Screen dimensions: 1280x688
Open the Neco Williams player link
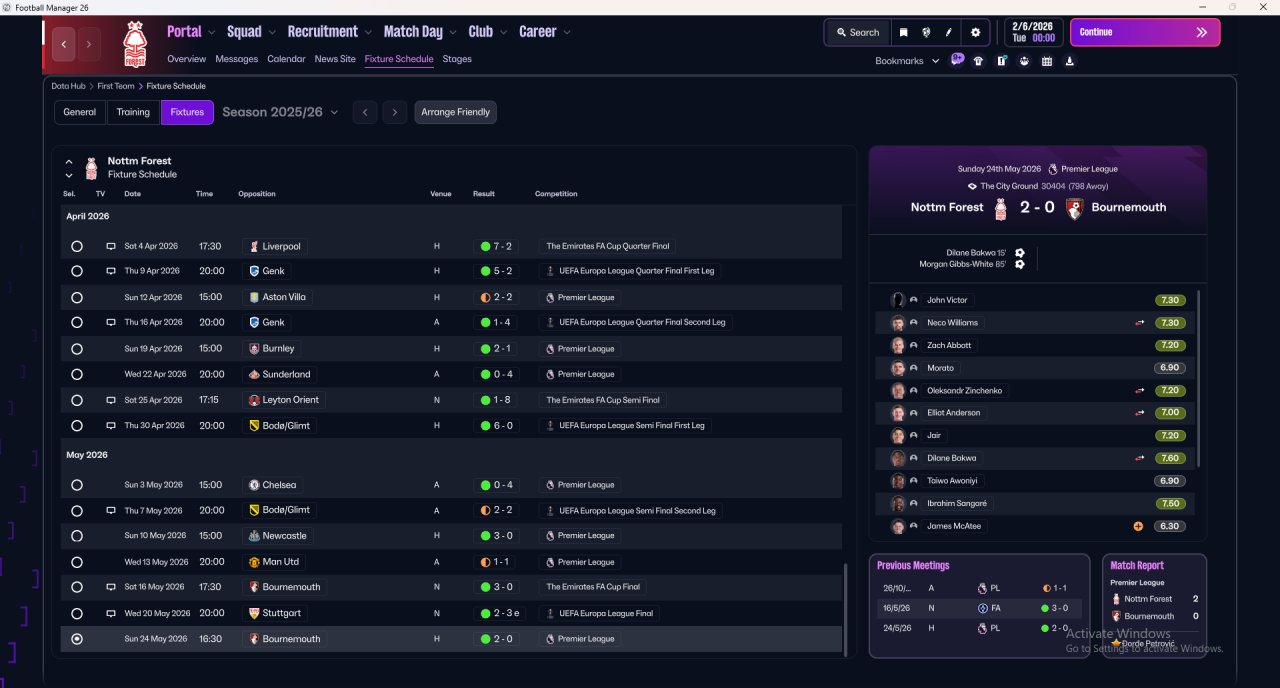952,323
